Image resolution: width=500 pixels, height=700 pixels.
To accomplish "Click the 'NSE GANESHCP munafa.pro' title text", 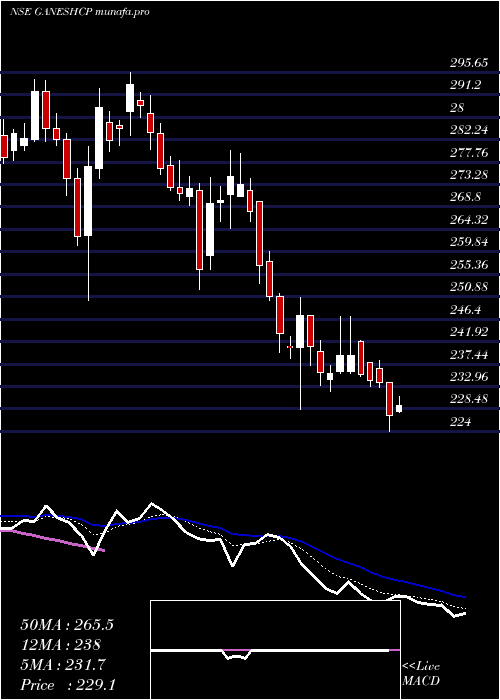I will [x=79, y=12].
